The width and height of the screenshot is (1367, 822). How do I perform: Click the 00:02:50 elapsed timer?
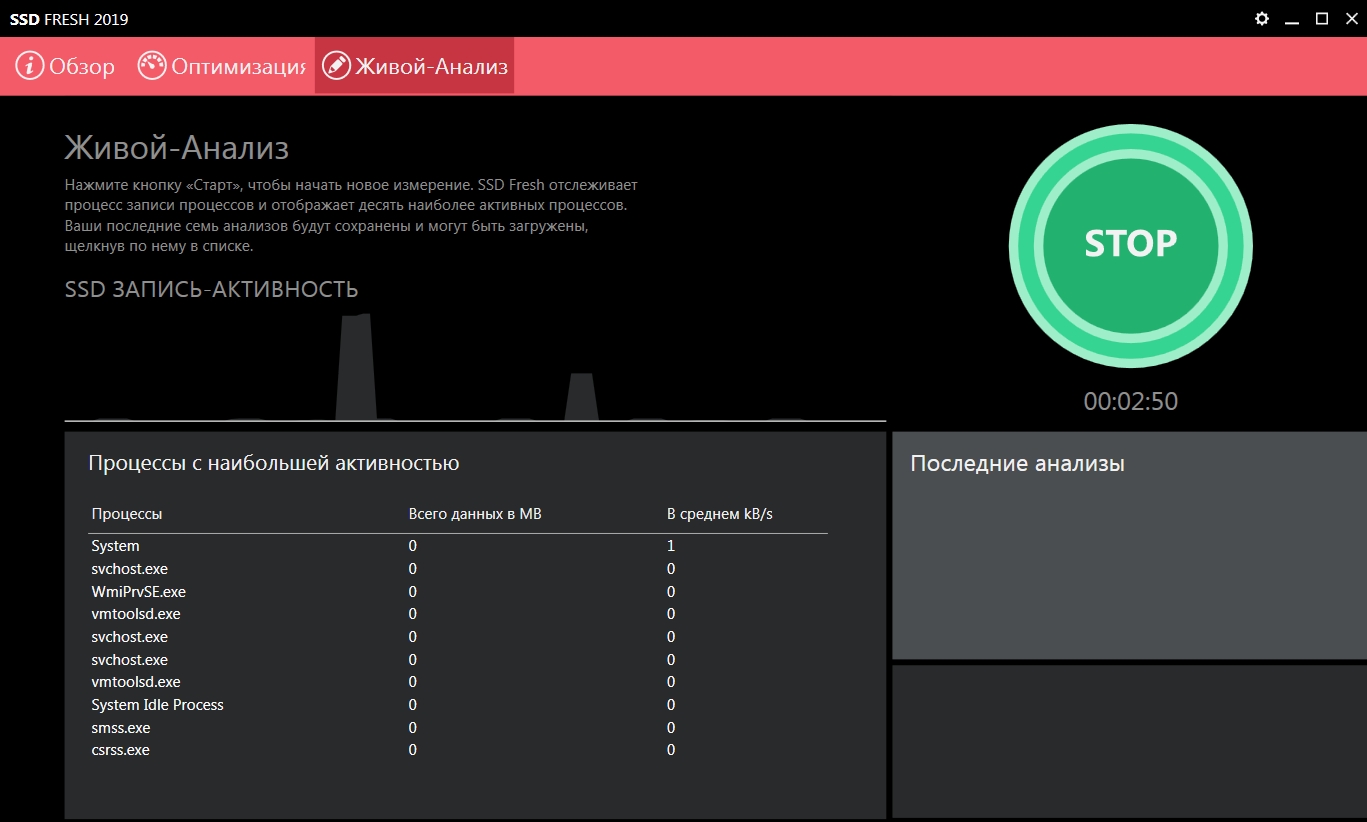1130,402
